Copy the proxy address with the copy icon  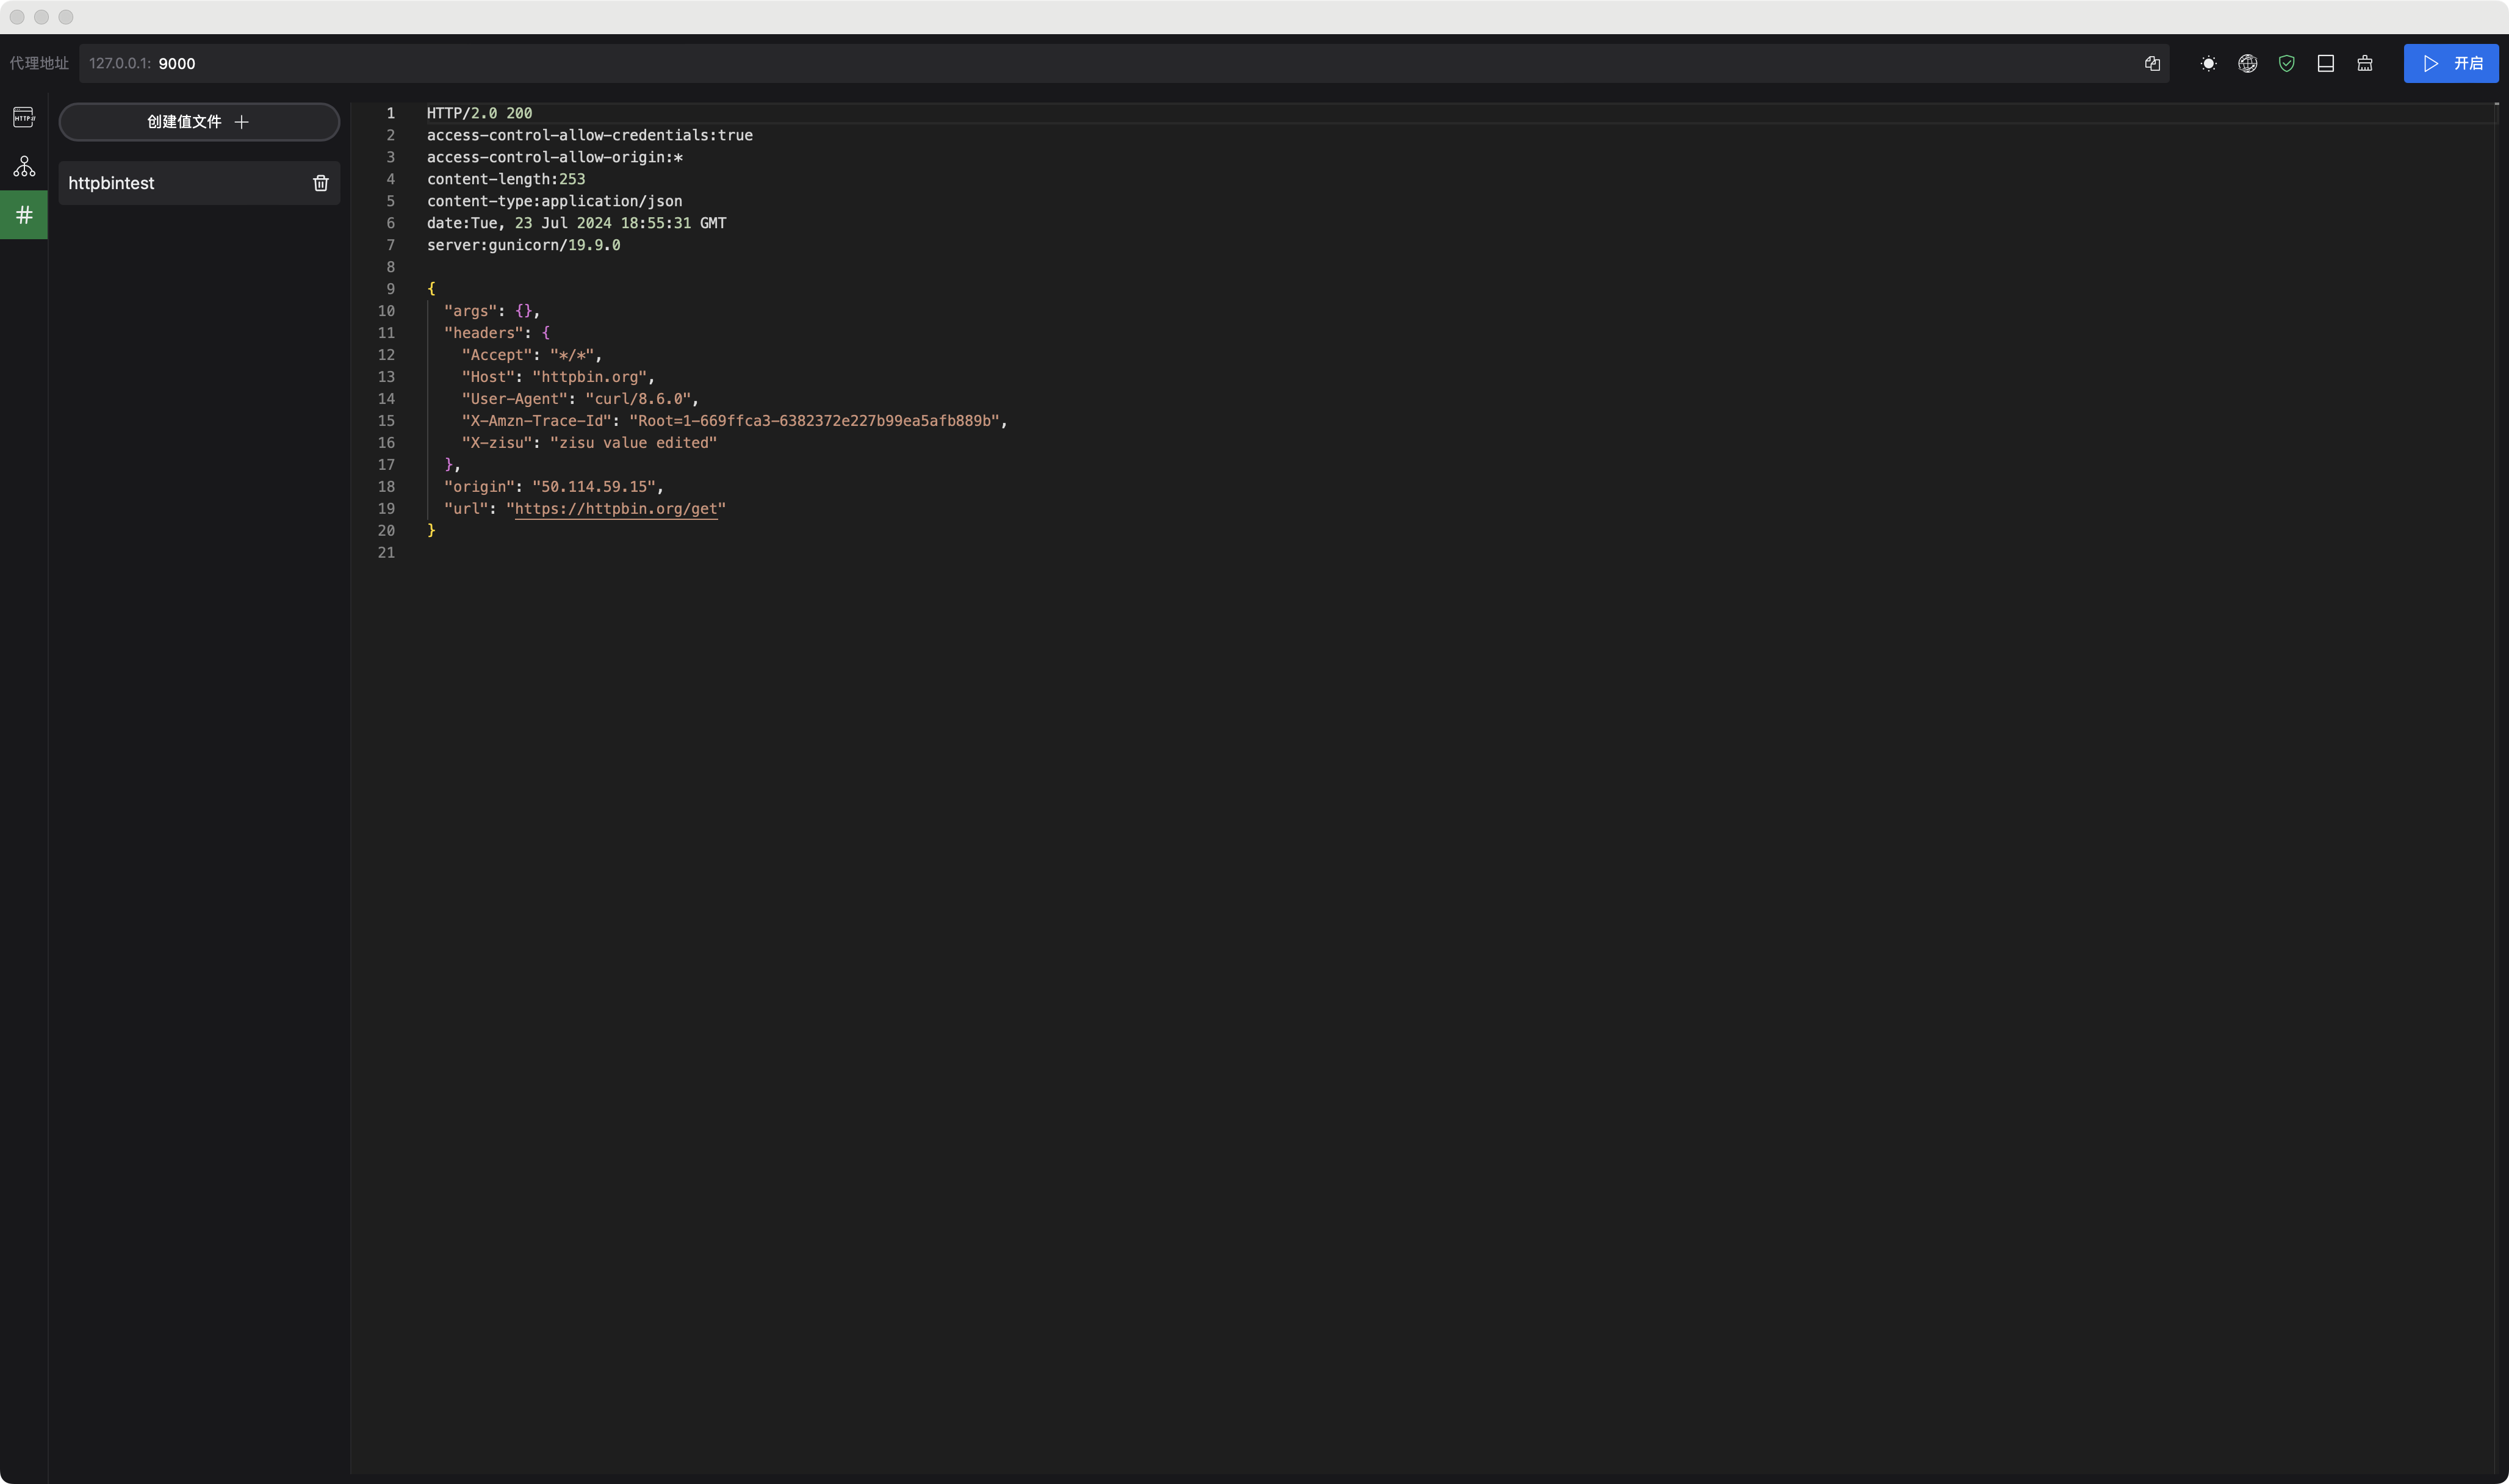(2152, 63)
